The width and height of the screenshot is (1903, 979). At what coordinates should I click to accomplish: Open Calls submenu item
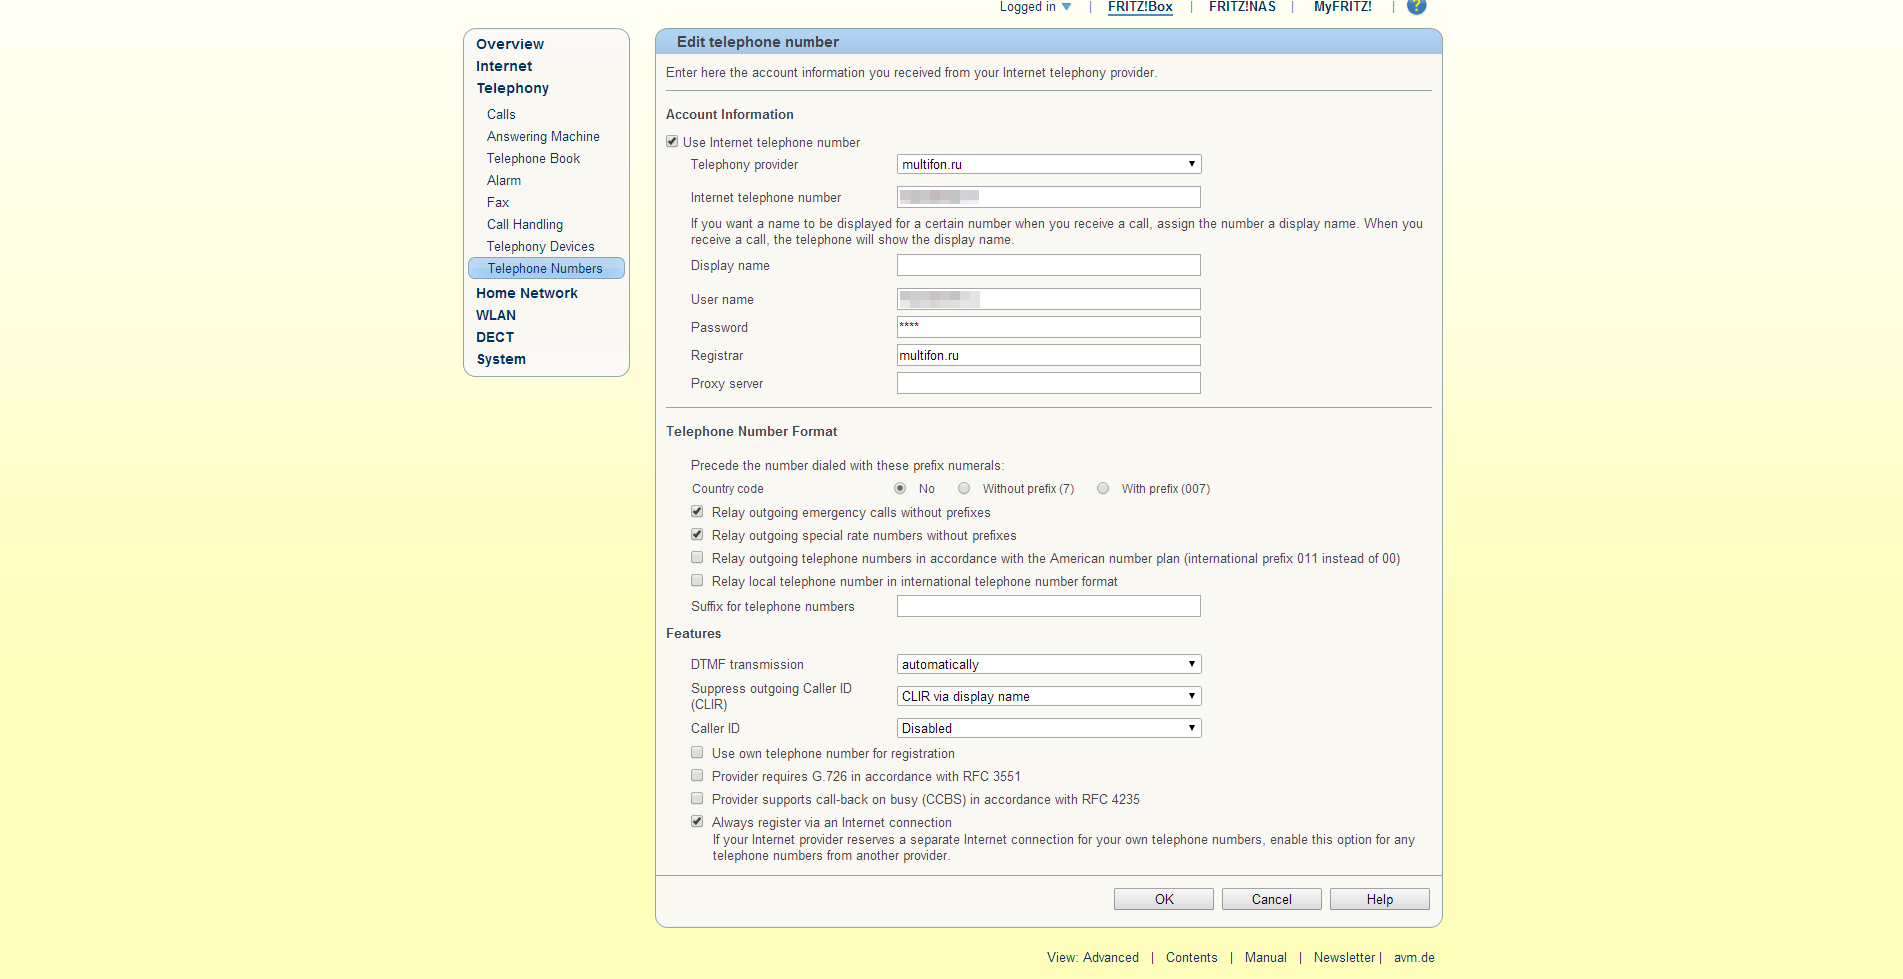(x=501, y=114)
